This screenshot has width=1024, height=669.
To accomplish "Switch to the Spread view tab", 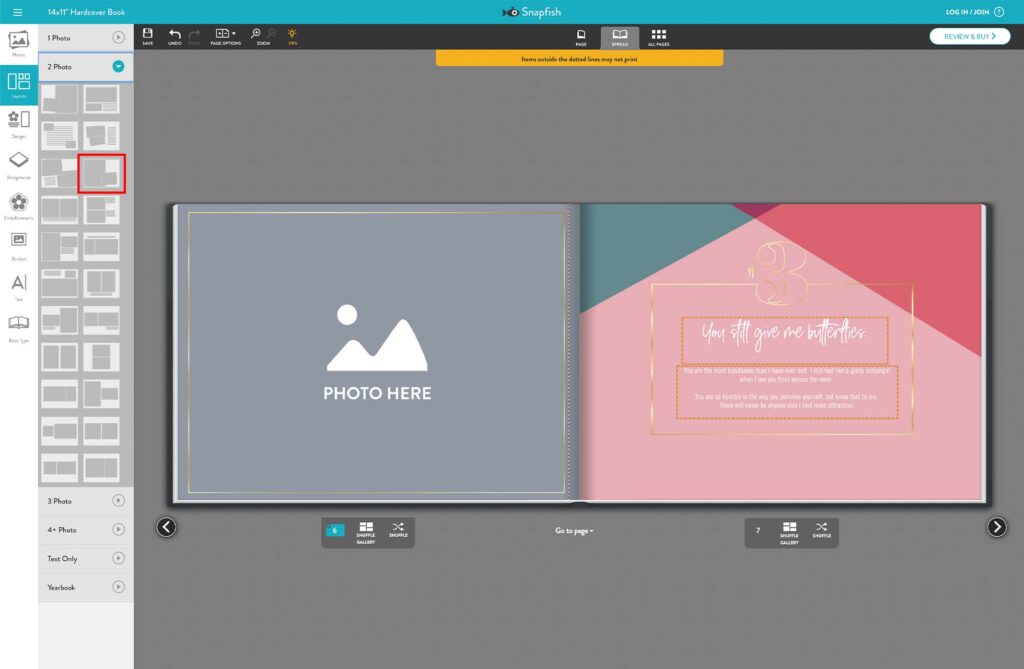I will click(x=619, y=38).
